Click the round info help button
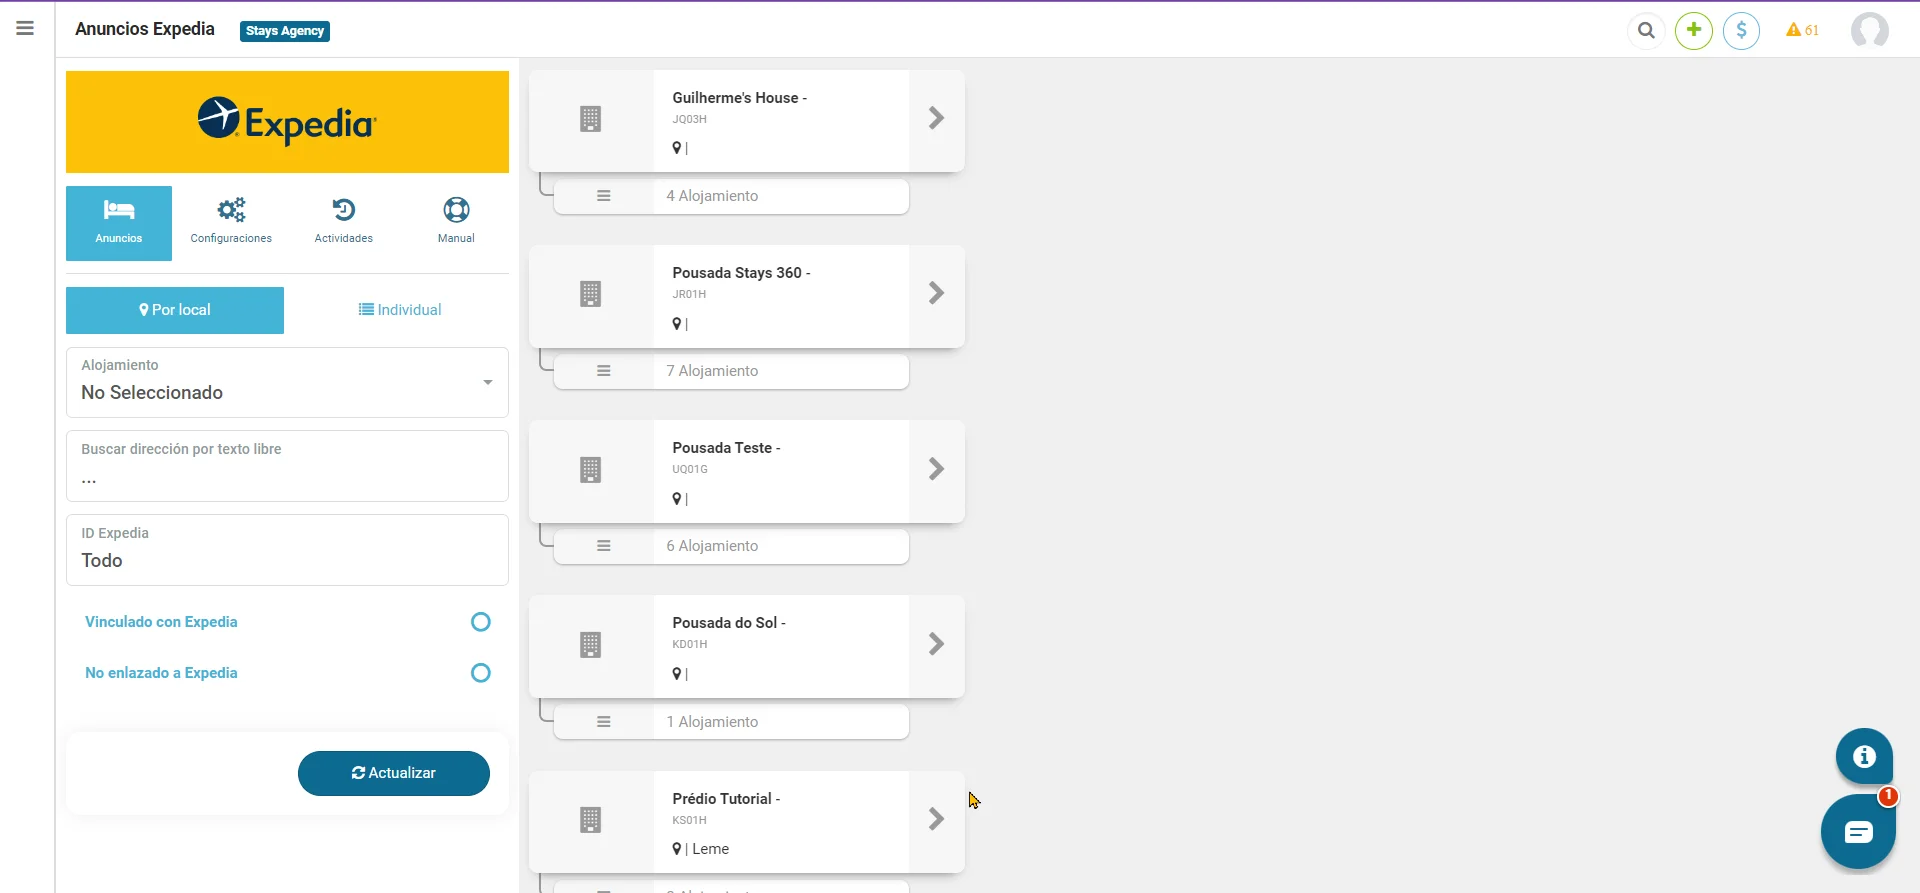1920x893 pixels. click(x=1863, y=757)
